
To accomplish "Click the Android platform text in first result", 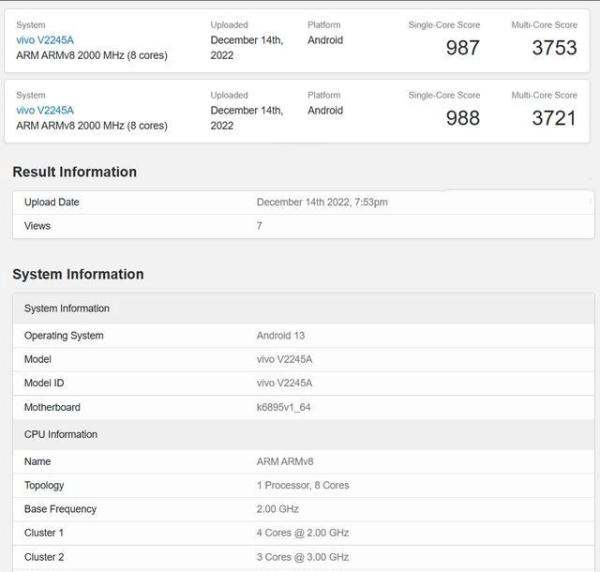I will (x=325, y=40).
